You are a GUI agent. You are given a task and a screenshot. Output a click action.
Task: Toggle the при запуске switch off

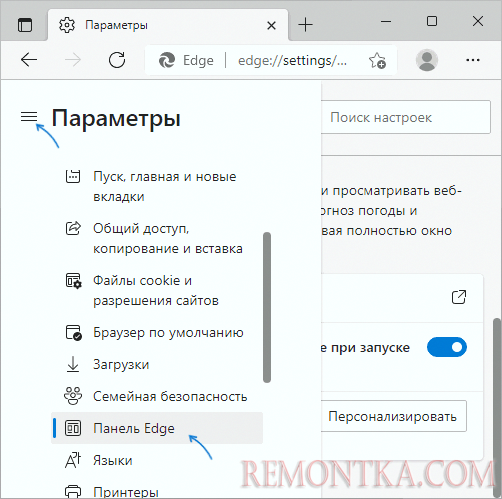(447, 347)
